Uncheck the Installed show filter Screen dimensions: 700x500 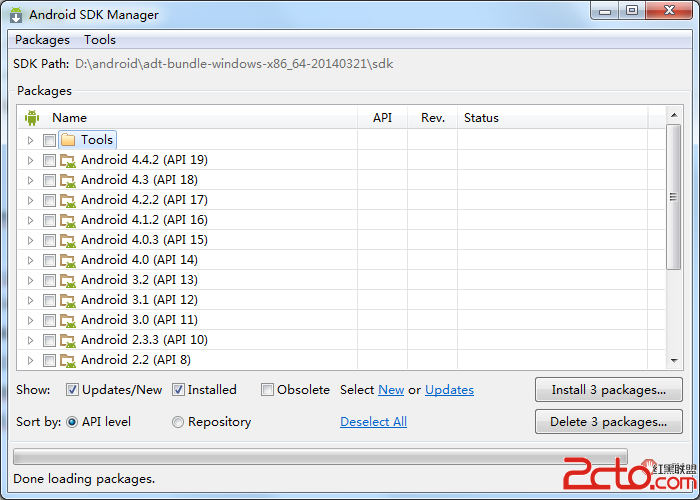pyautogui.click(x=178, y=390)
